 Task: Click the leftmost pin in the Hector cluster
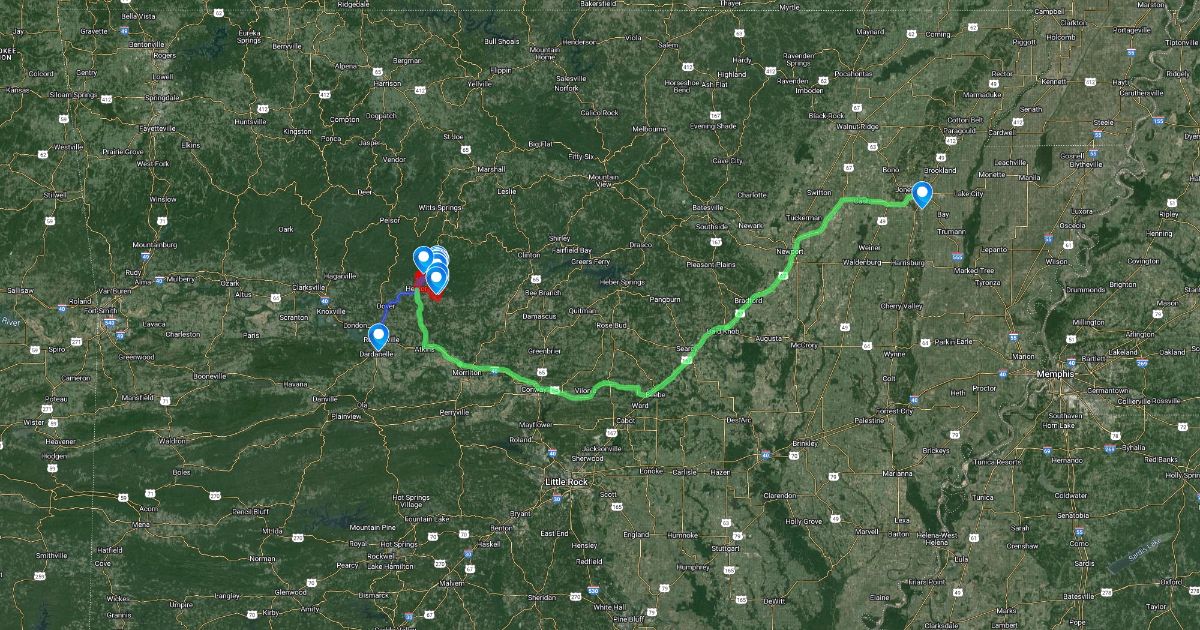(422, 259)
